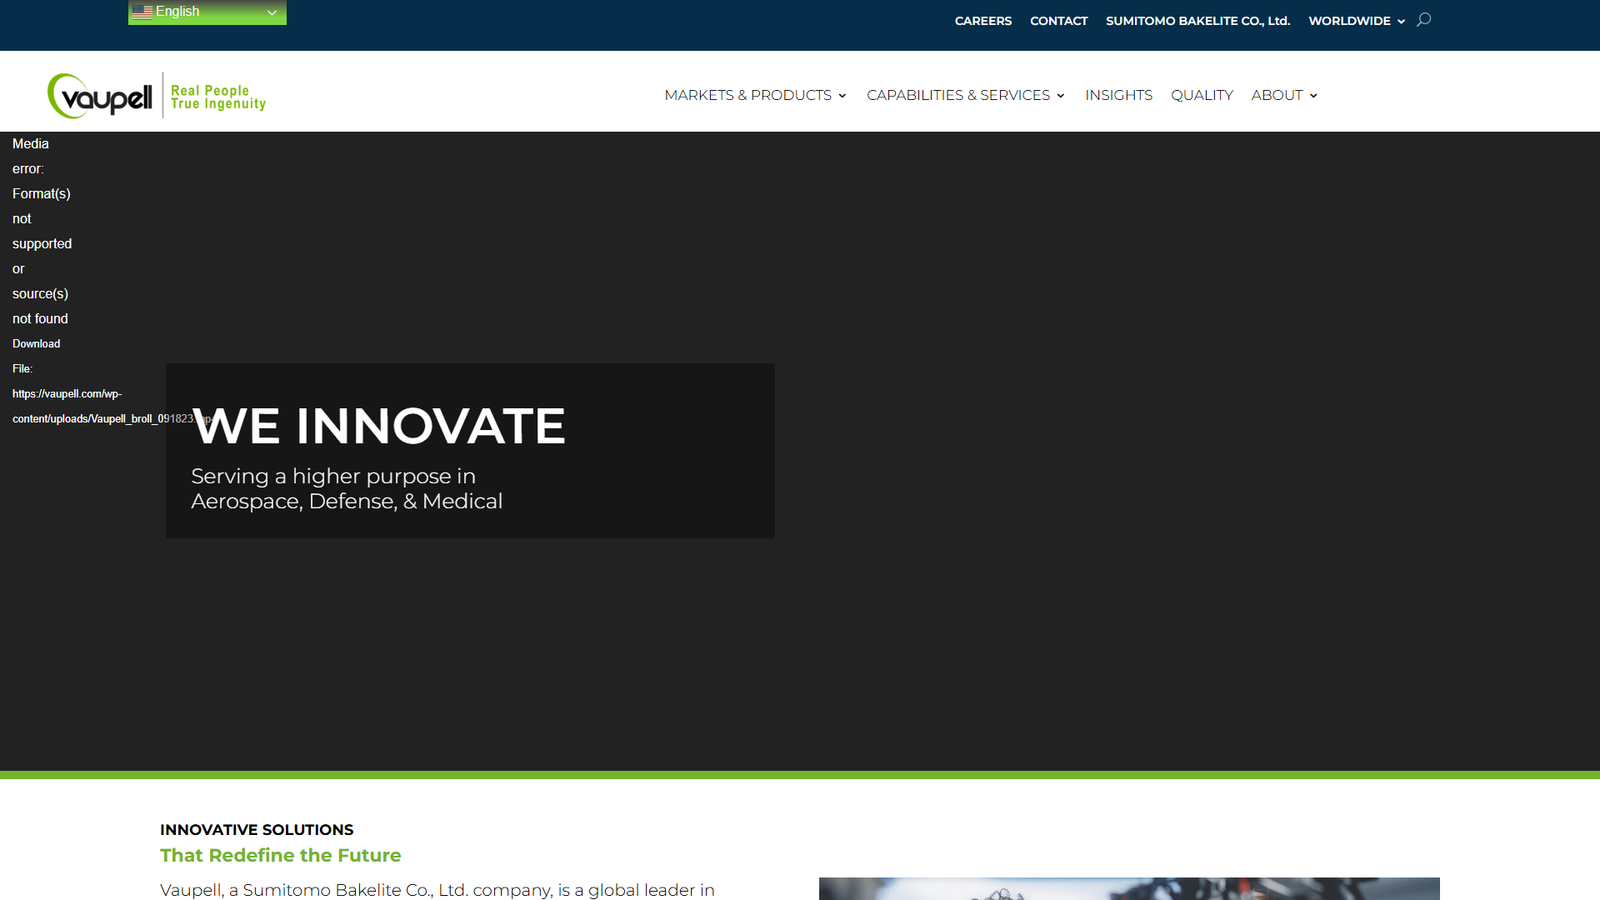Open the Insights page
The width and height of the screenshot is (1600, 900).
(x=1118, y=95)
